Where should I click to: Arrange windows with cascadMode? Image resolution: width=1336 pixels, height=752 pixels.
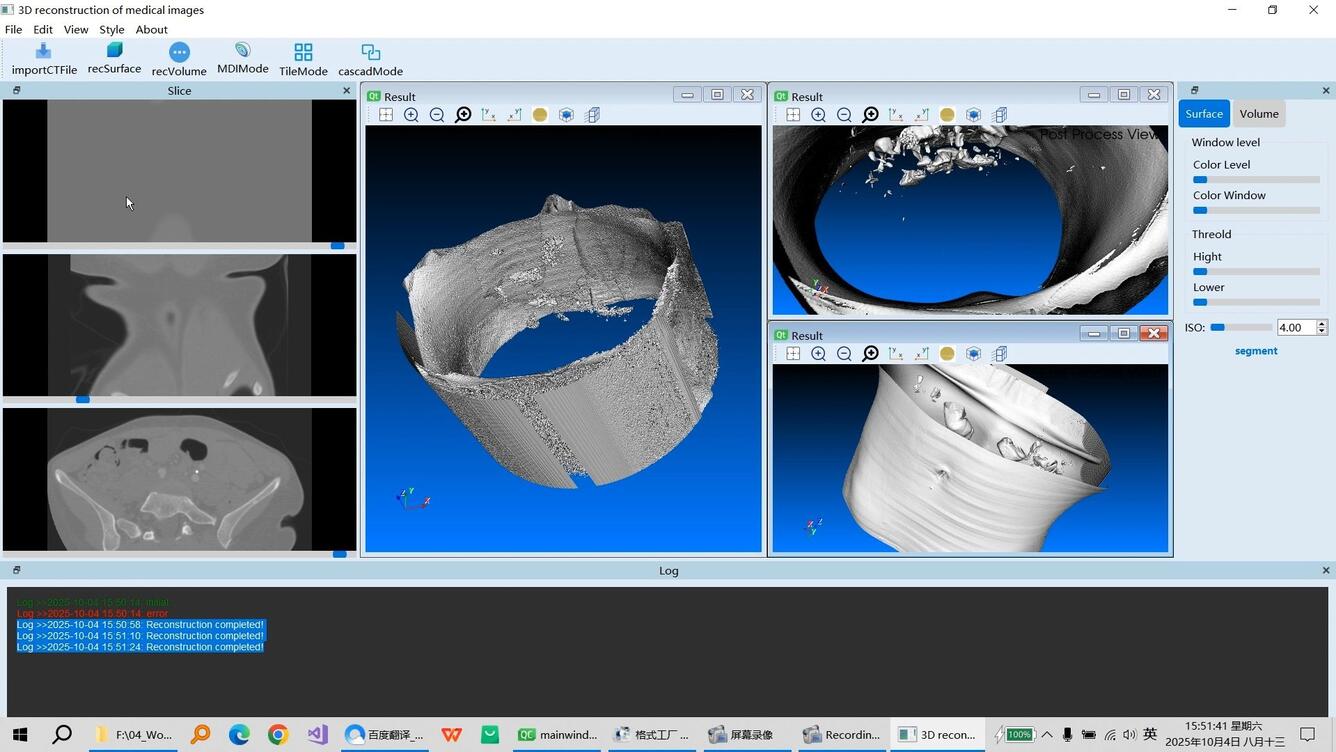(370, 60)
